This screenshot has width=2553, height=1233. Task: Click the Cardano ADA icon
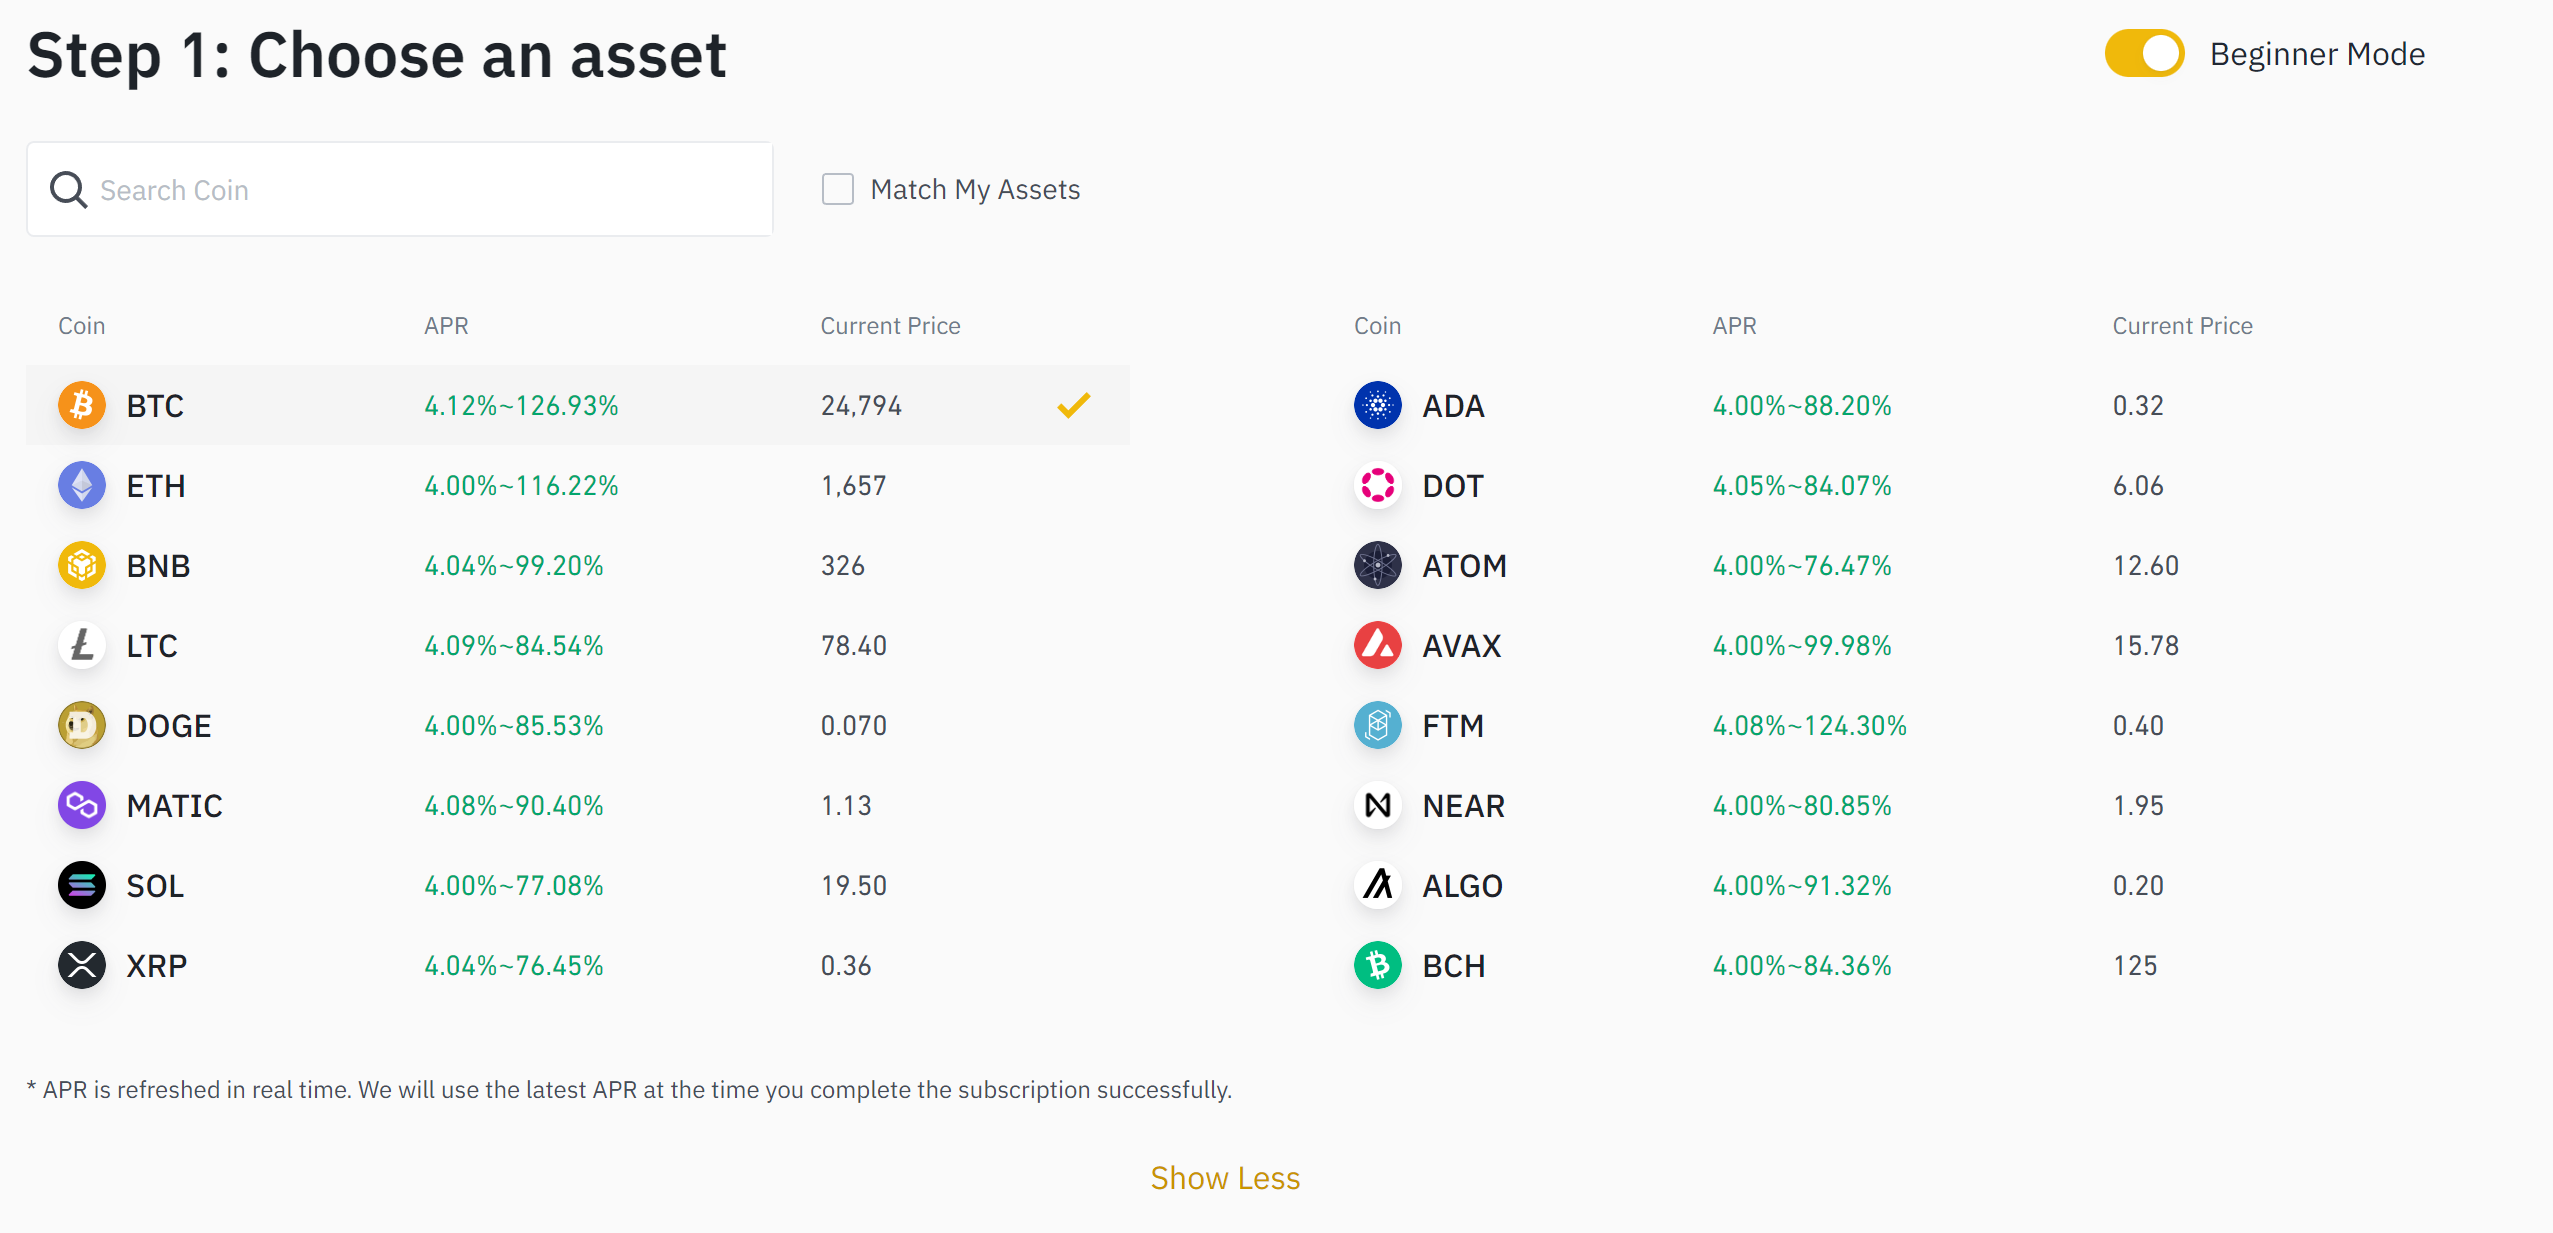pyautogui.click(x=1377, y=405)
